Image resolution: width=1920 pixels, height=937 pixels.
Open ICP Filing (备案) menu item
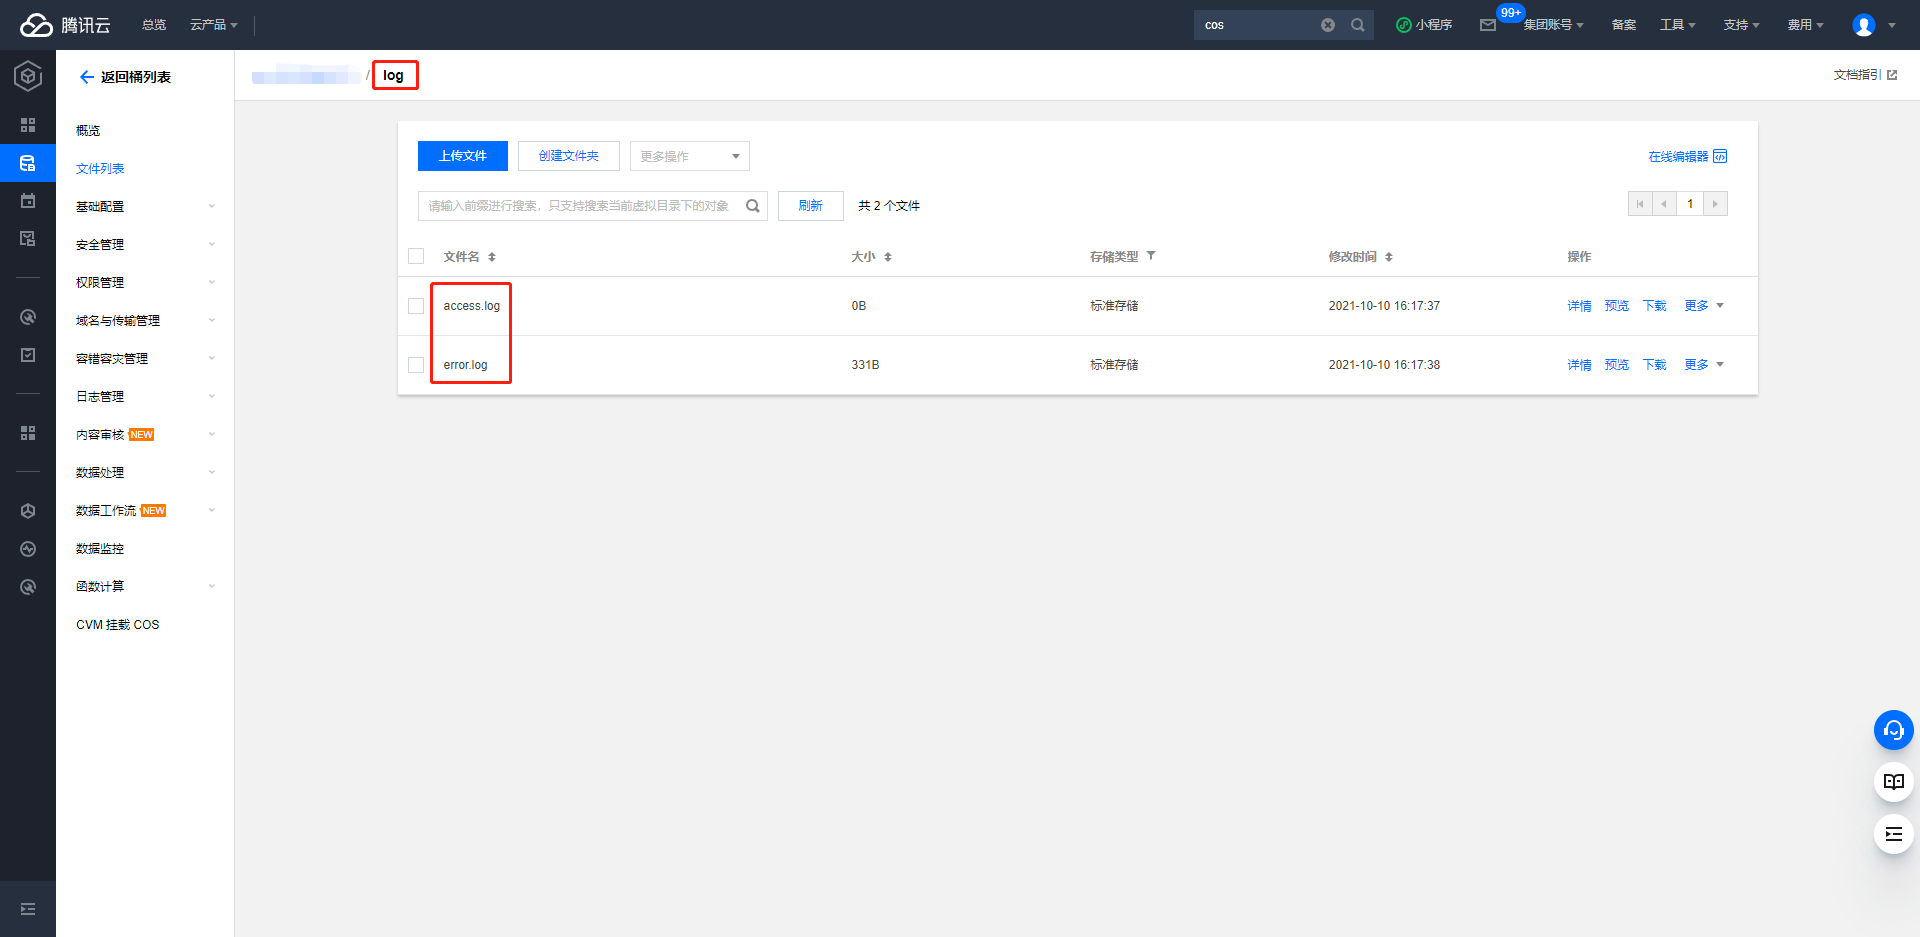pyautogui.click(x=1624, y=25)
